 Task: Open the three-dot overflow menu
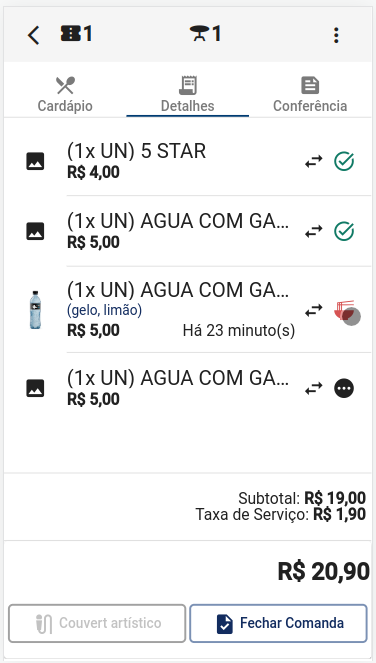(x=336, y=35)
